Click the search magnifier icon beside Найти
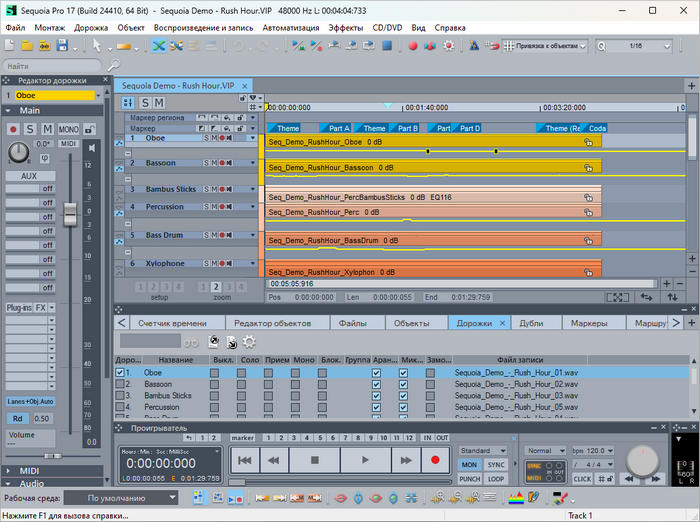Image resolution: width=700 pixels, height=522 pixels. pyautogui.click(x=114, y=66)
